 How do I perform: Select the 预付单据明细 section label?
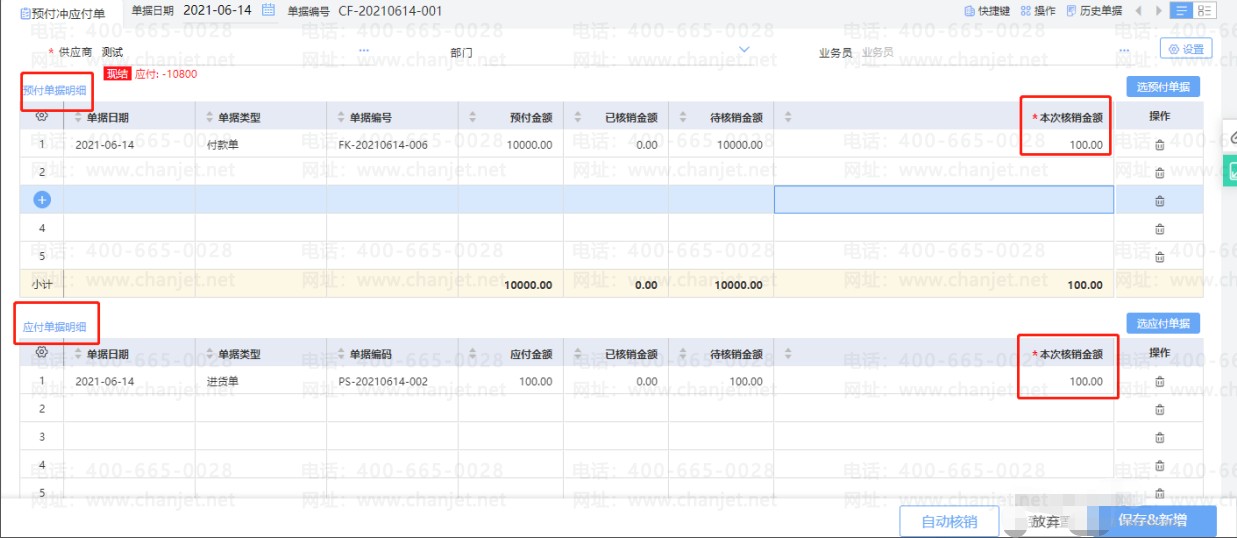click(x=55, y=90)
